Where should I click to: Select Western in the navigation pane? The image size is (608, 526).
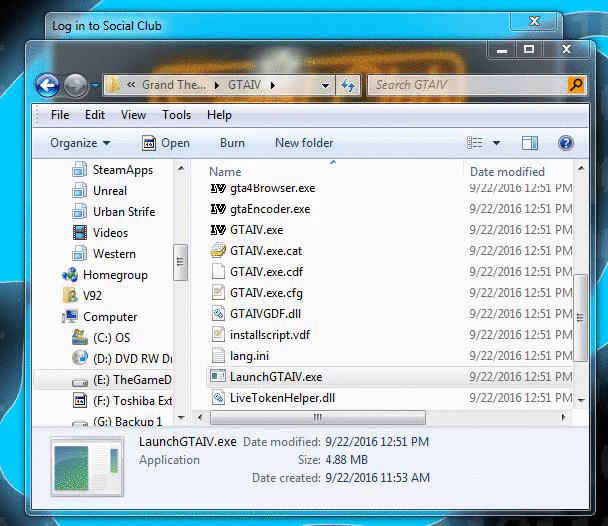click(104, 254)
